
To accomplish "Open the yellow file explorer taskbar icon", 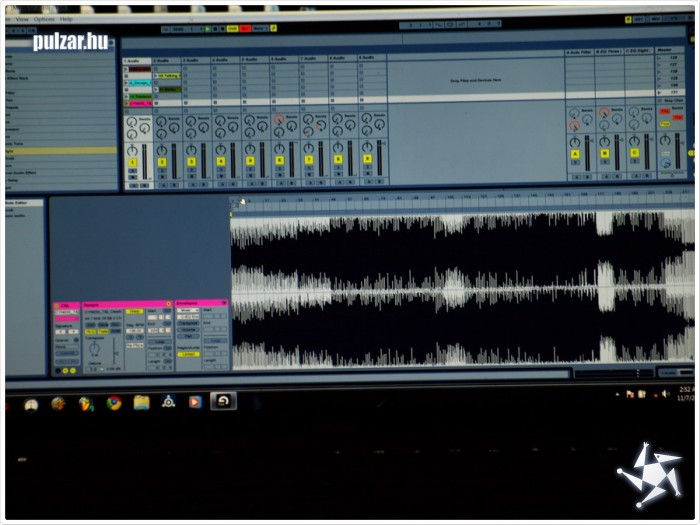I will click(141, 403).
